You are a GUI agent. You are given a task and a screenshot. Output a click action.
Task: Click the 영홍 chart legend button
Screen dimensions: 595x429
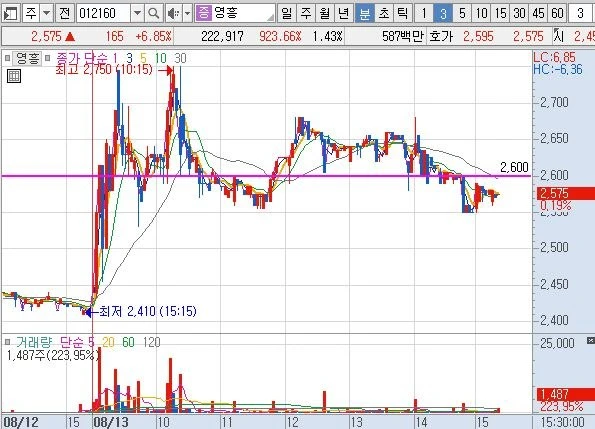coord(28,58)
